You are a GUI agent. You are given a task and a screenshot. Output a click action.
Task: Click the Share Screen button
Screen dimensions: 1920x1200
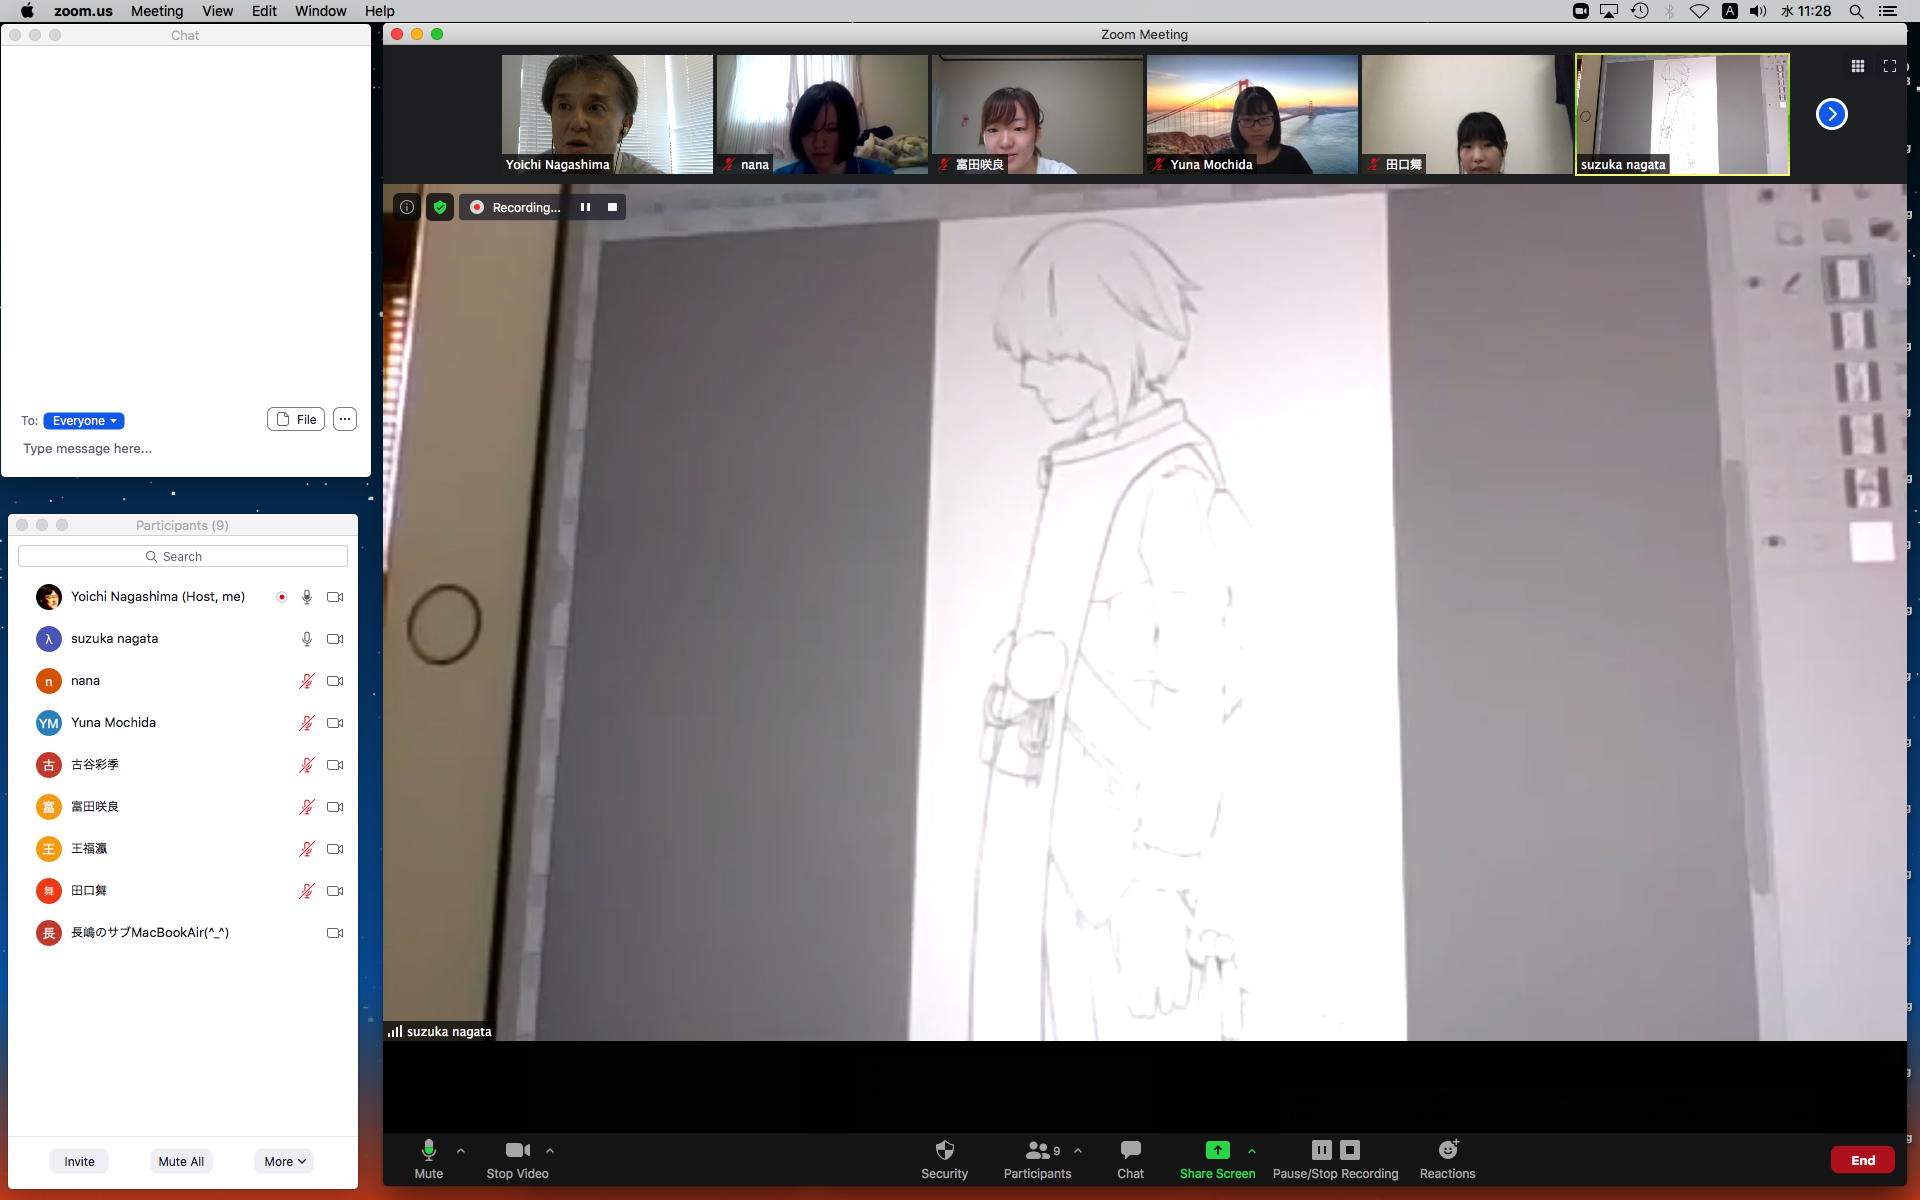point(1216,1159)
